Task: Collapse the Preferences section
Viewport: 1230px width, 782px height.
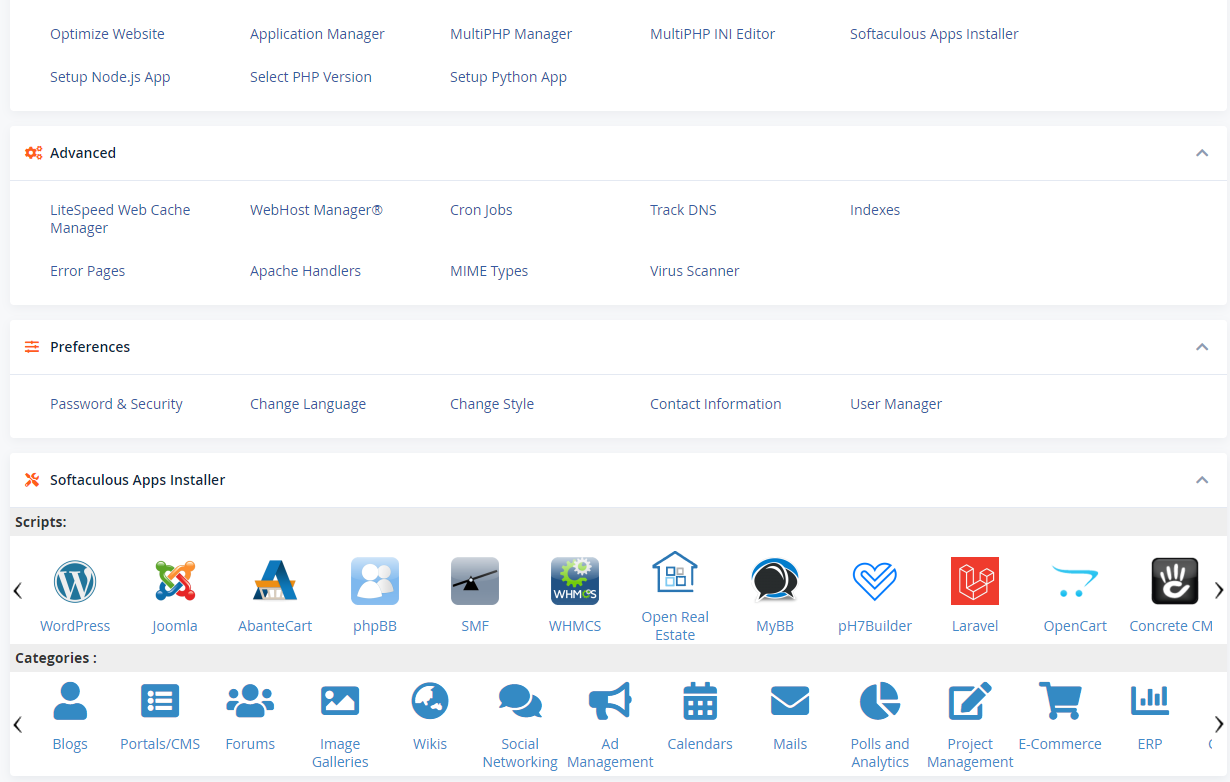Action: 1202,347
